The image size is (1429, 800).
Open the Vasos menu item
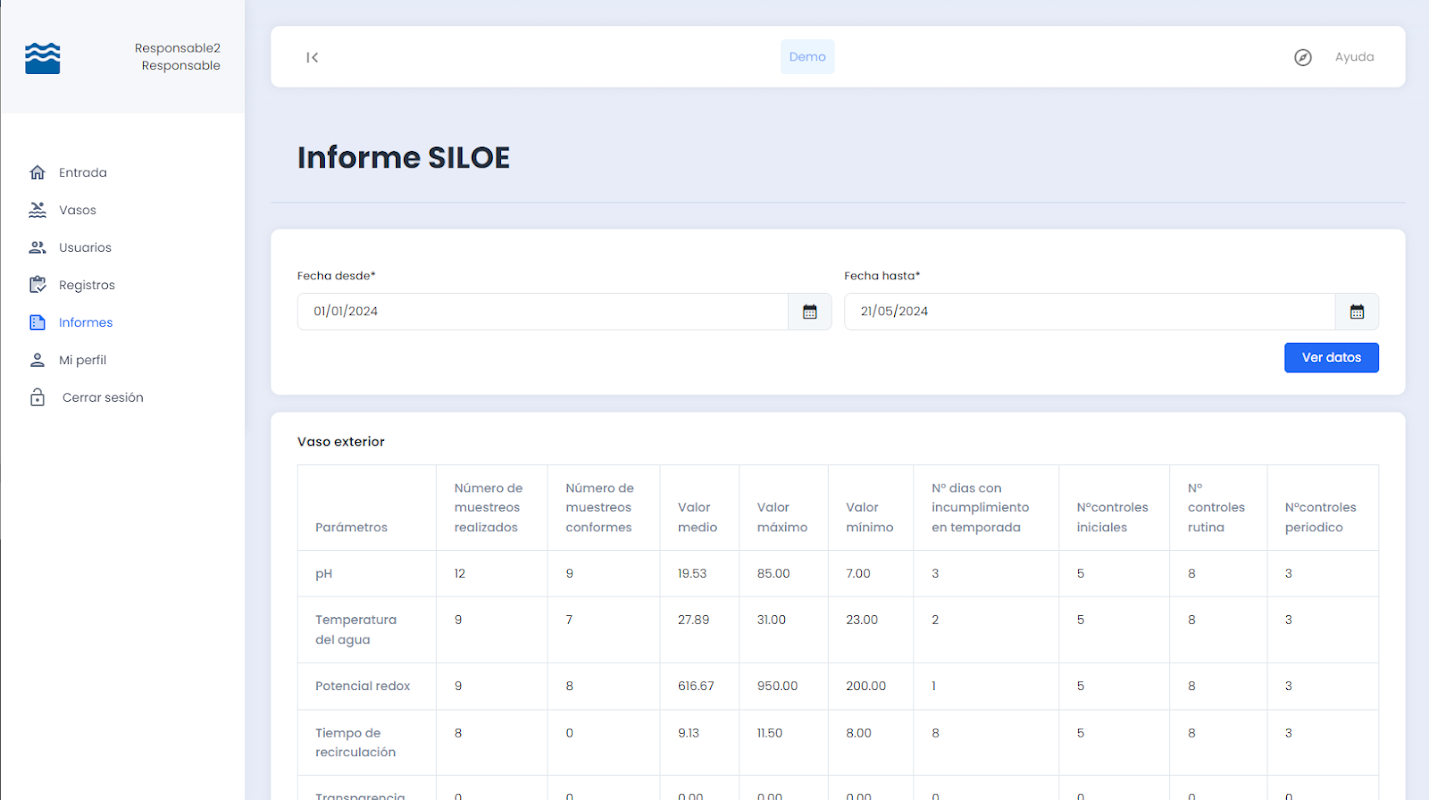tap(77, 210)
